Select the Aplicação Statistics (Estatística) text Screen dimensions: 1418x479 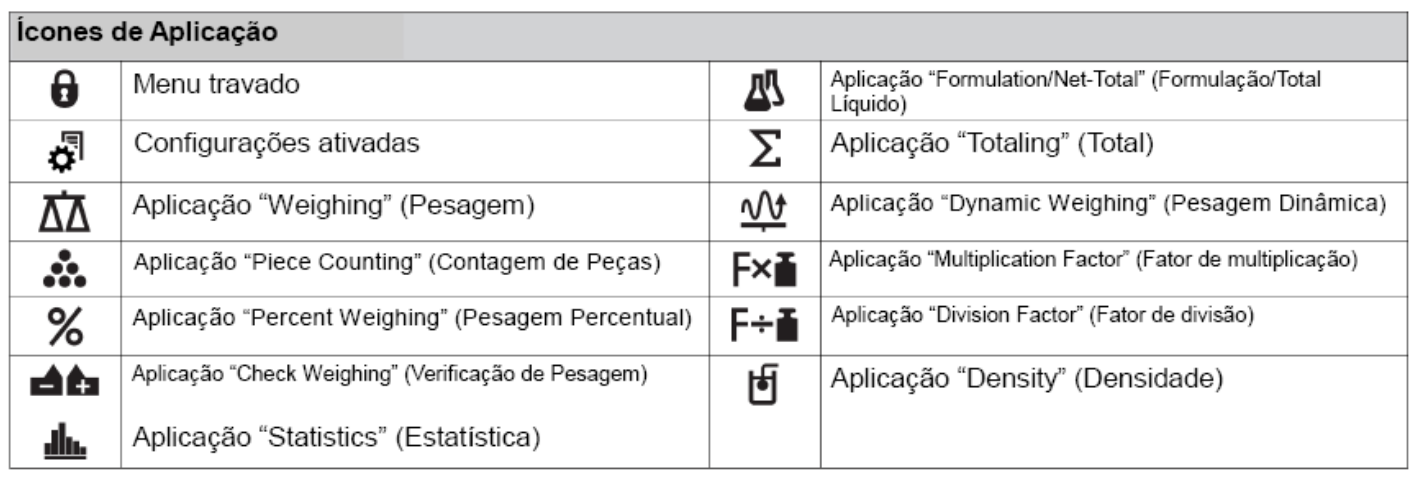coord(337,437)
